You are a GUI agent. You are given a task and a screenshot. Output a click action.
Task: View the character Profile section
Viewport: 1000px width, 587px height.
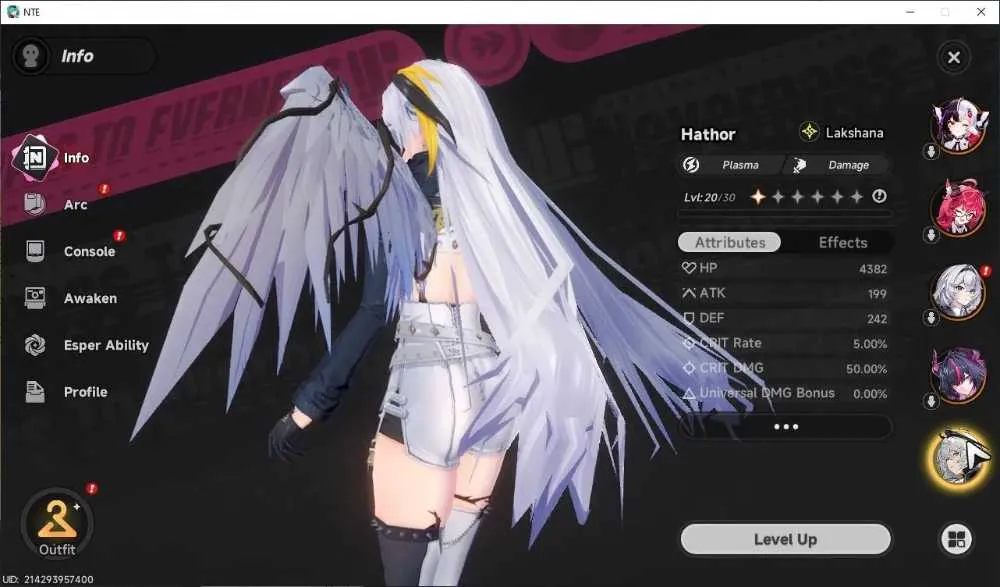[x=66, y=392]
